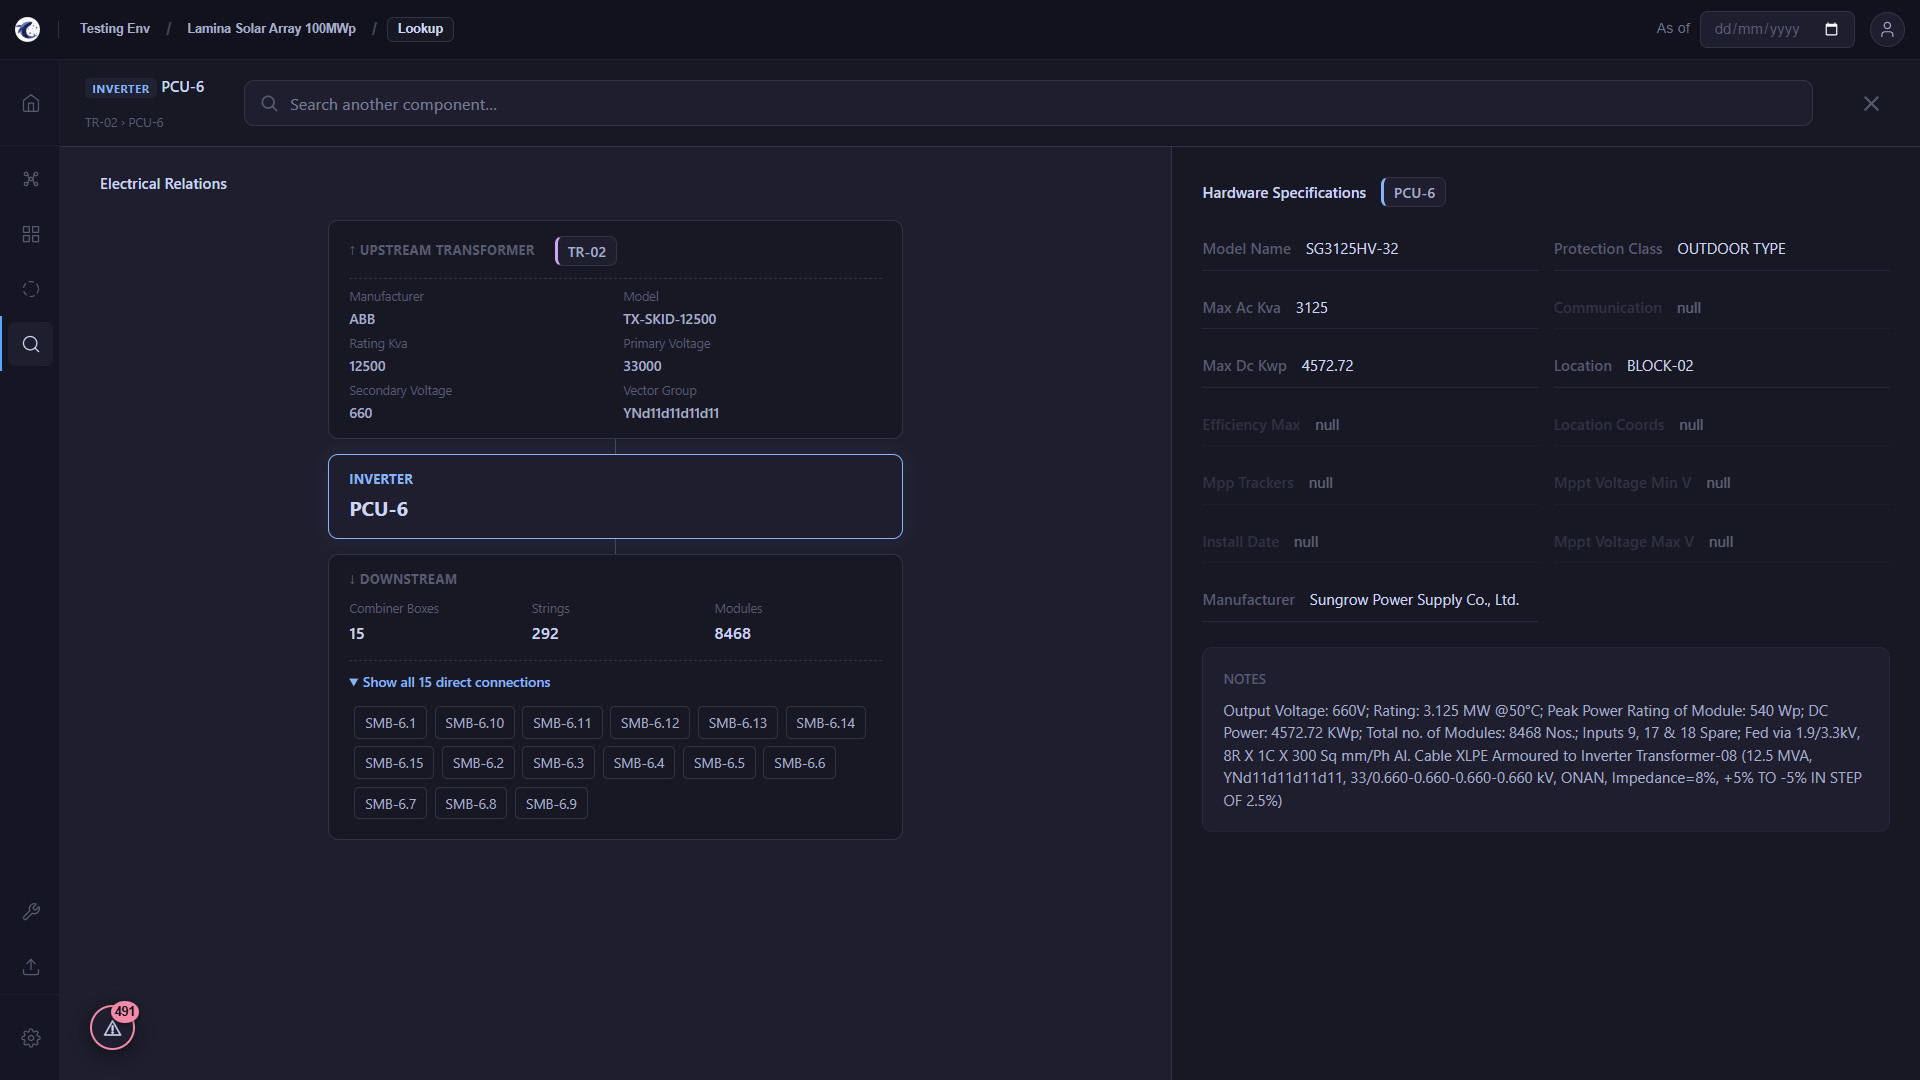Open the network graph sidebar icon

(x=31, y=179)
